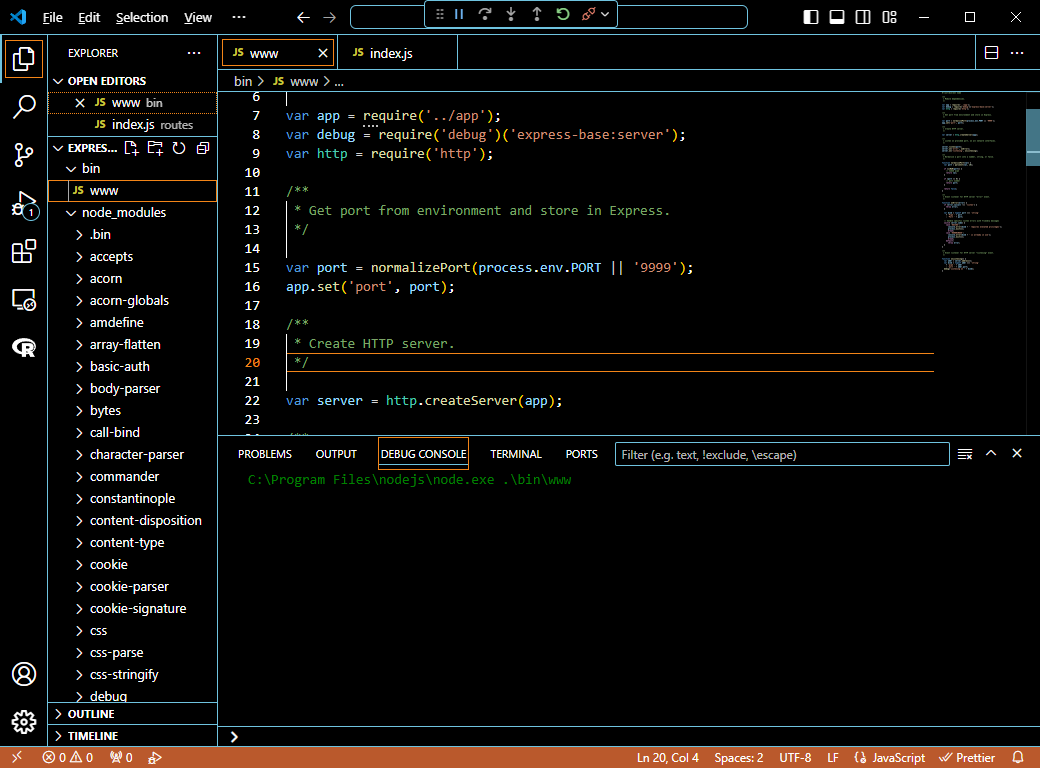Collapse the node_modules folder
1040x768 pixels.
click(133, 212)
